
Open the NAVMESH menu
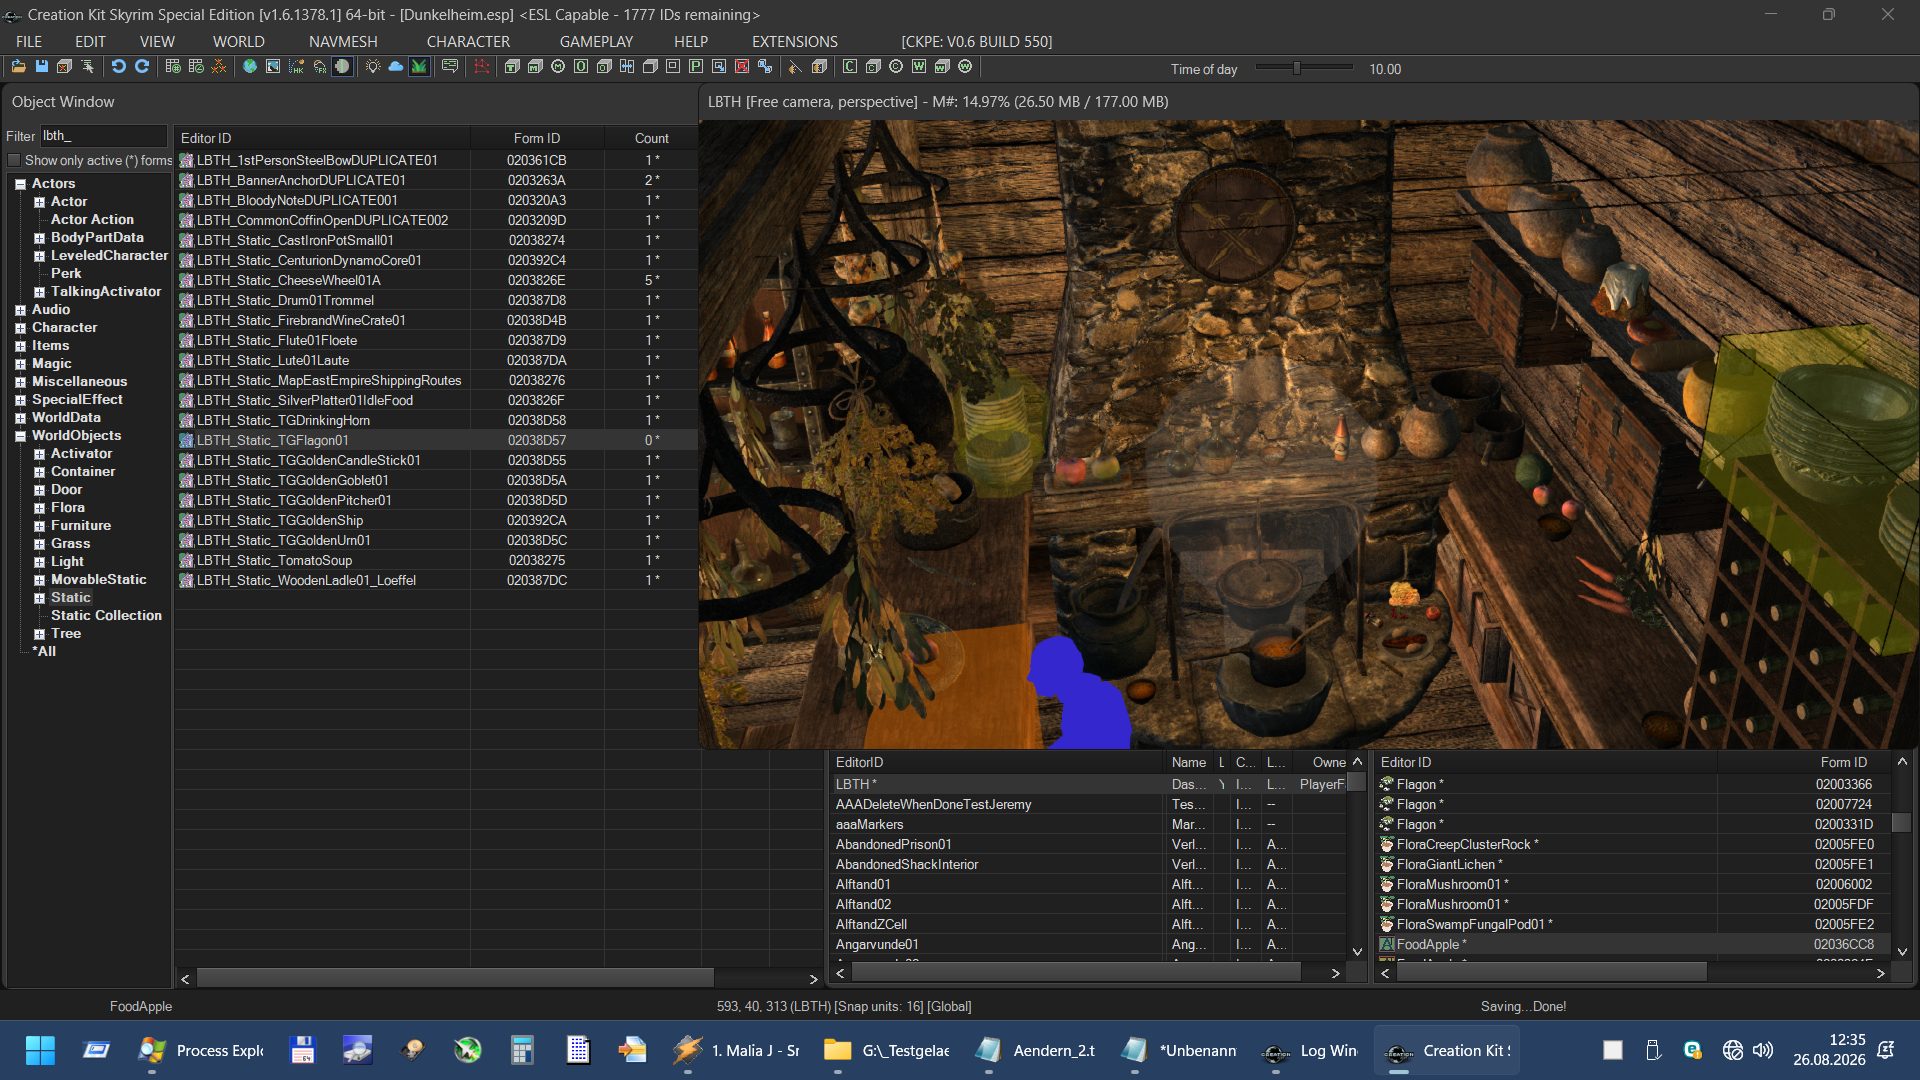[x=343, y=41]
